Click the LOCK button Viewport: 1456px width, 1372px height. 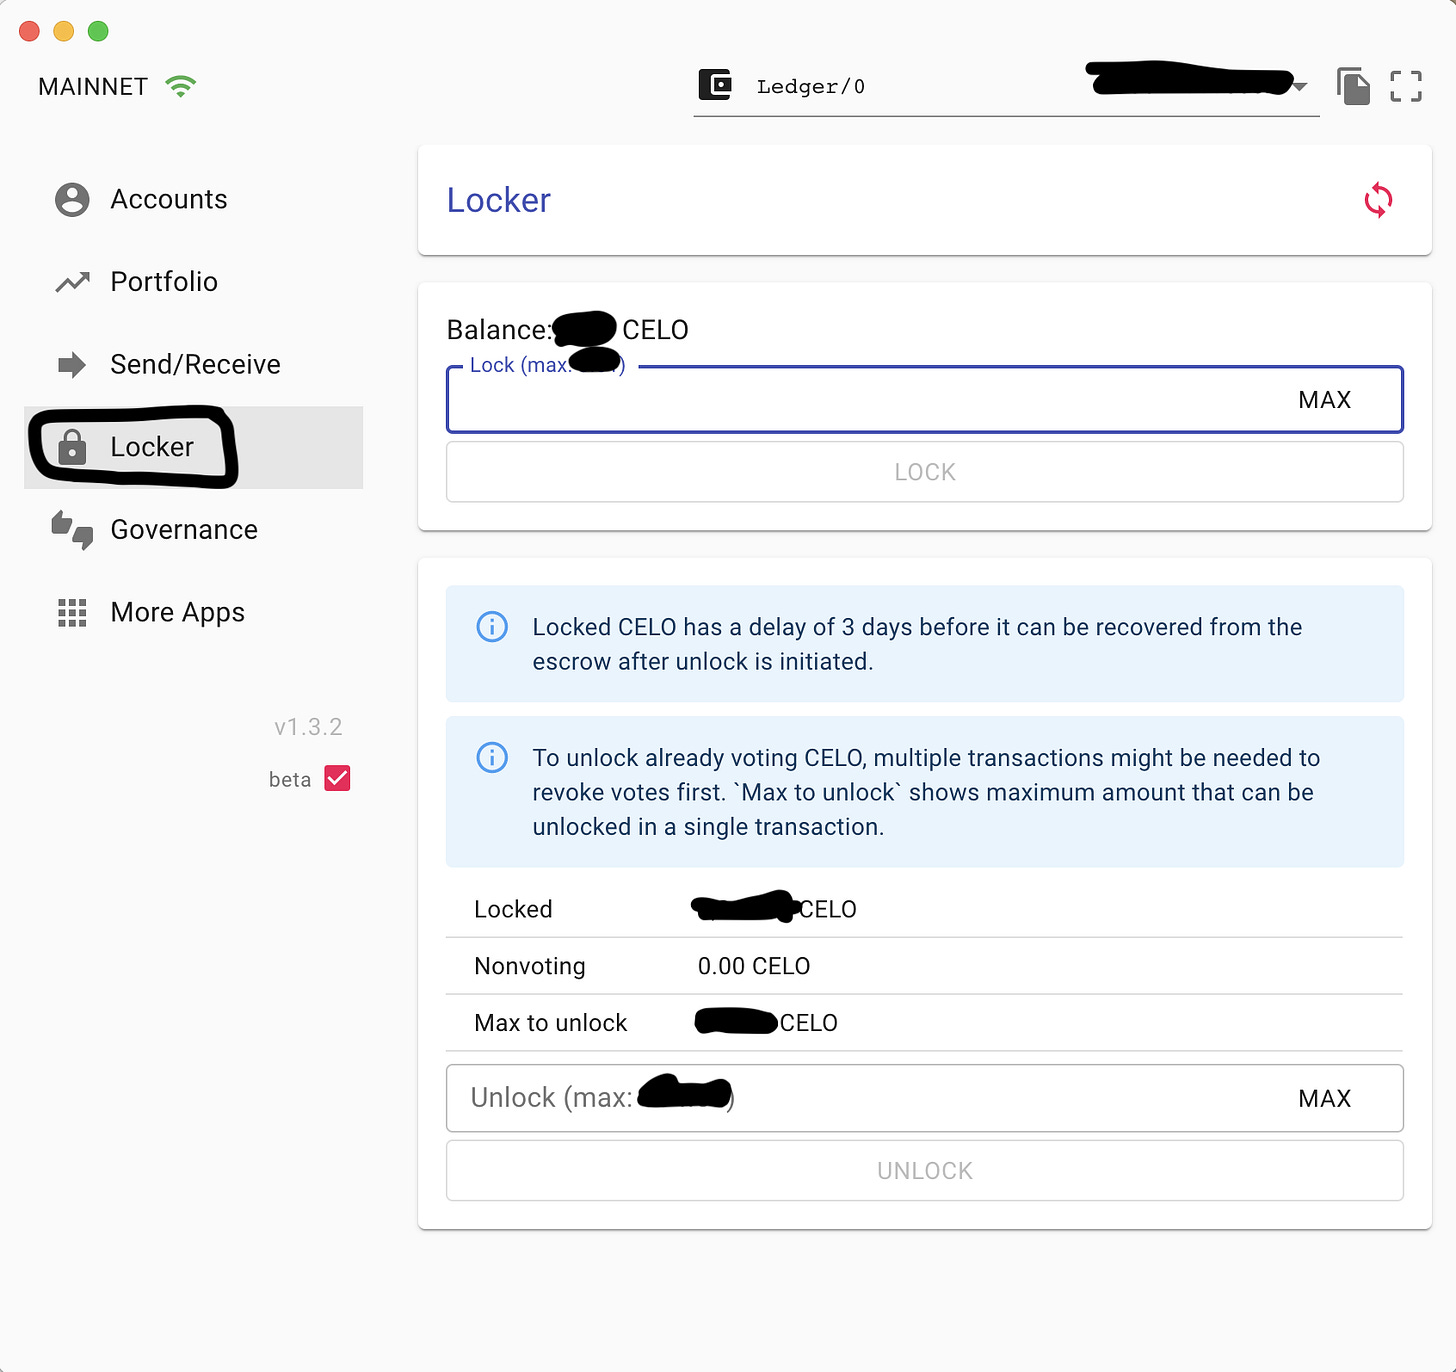pyautogui.click(x=925, y=472)
